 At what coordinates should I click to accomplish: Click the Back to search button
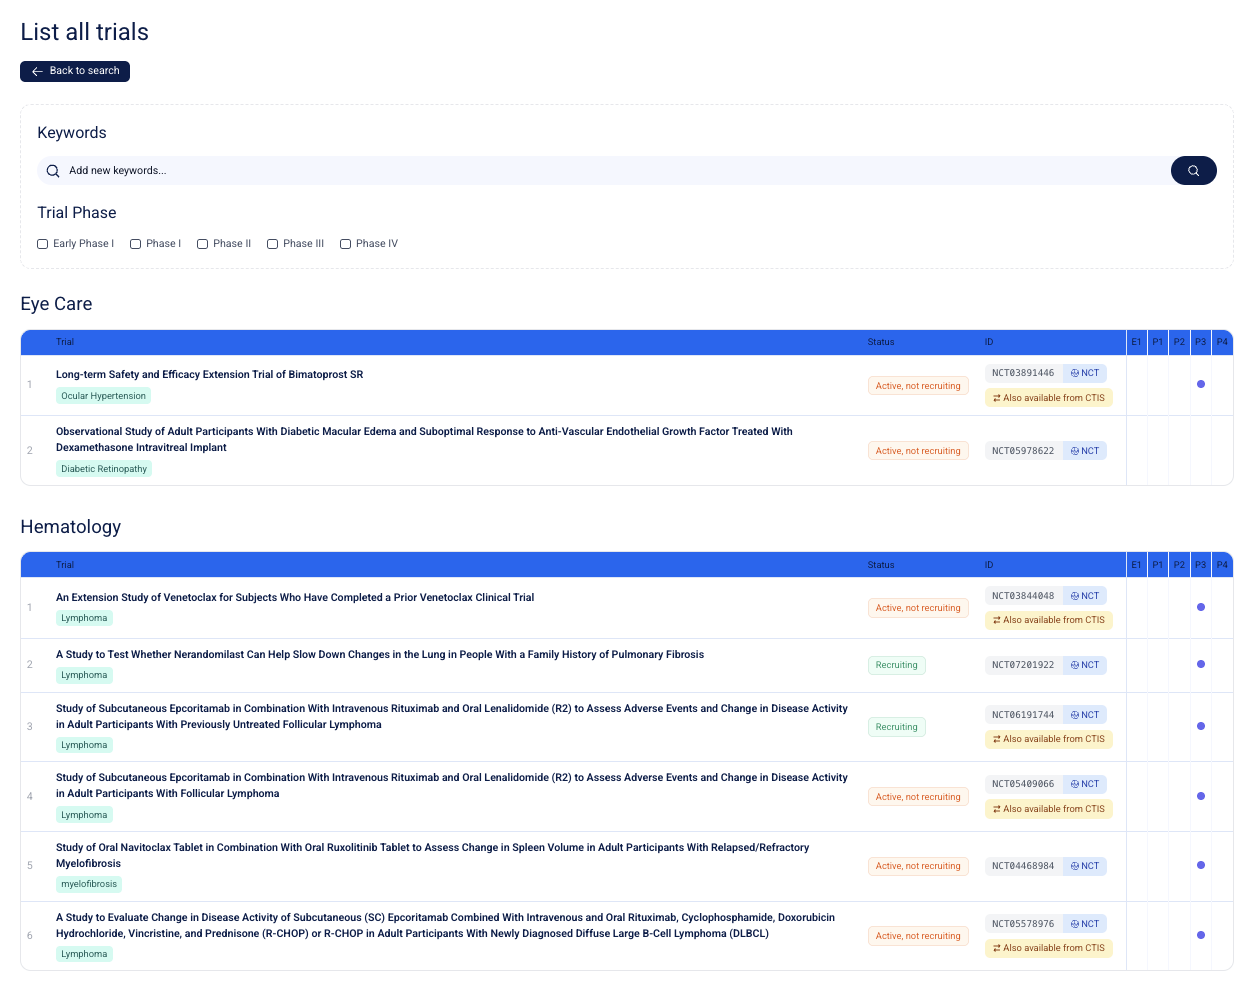pyautogui.click(x=74, y=71)
